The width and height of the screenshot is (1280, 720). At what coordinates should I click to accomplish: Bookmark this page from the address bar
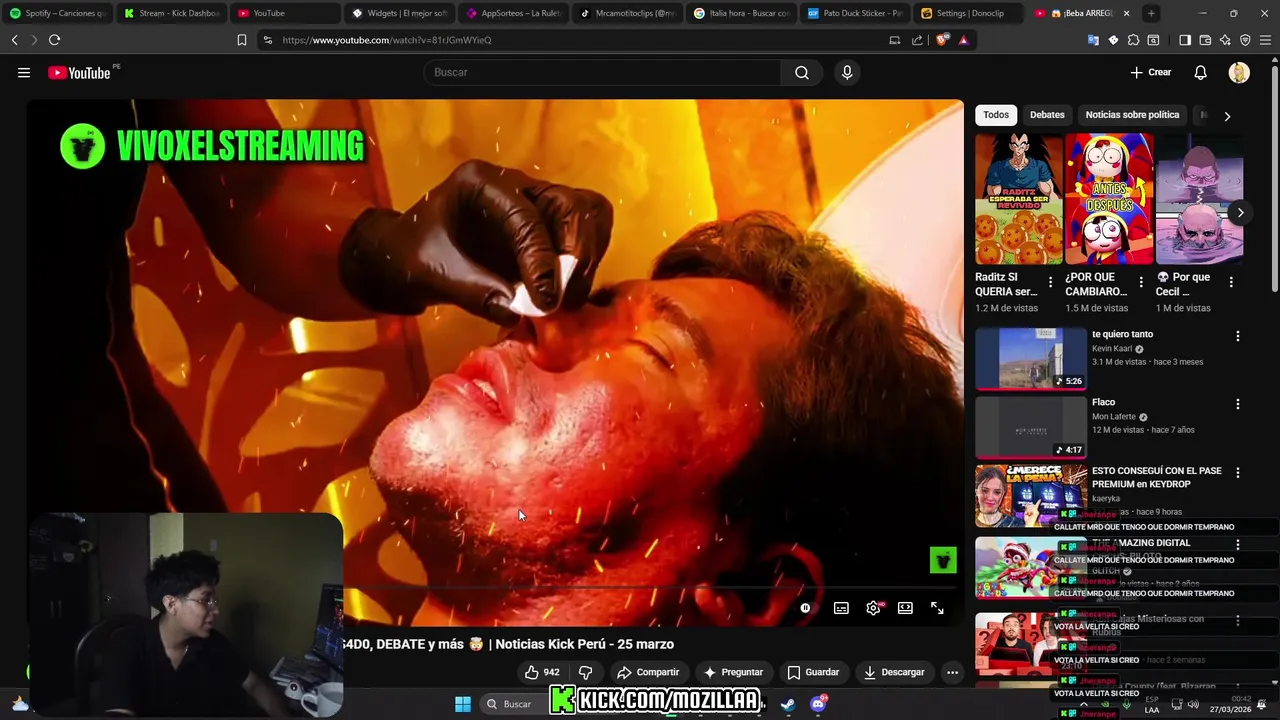tap(242, 40)
